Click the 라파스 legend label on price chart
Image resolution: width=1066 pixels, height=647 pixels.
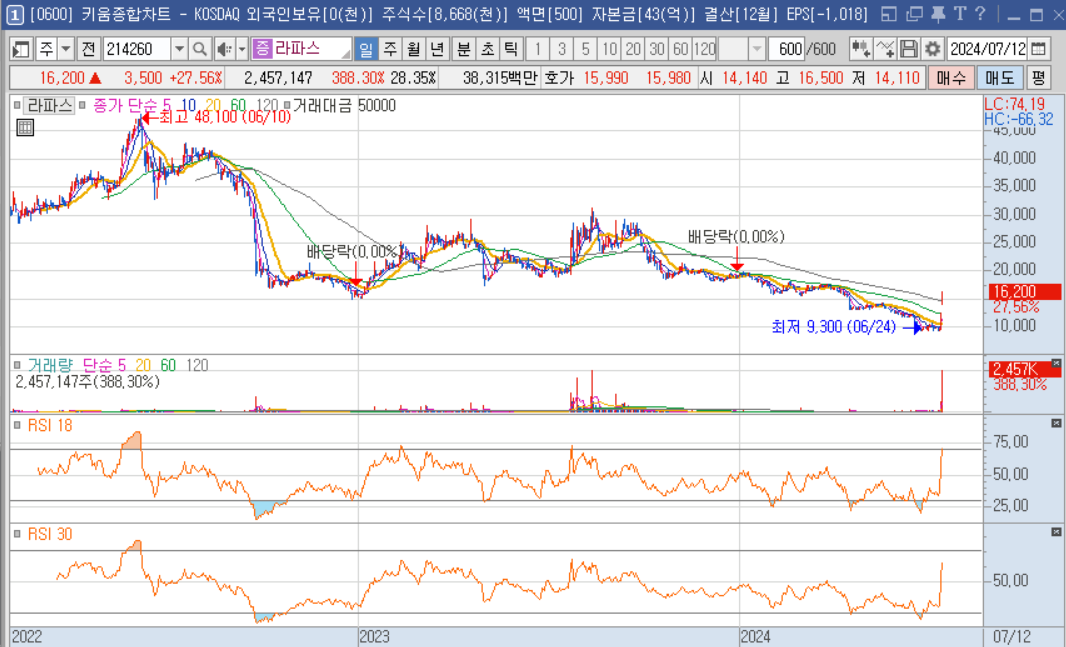[50, 105]
